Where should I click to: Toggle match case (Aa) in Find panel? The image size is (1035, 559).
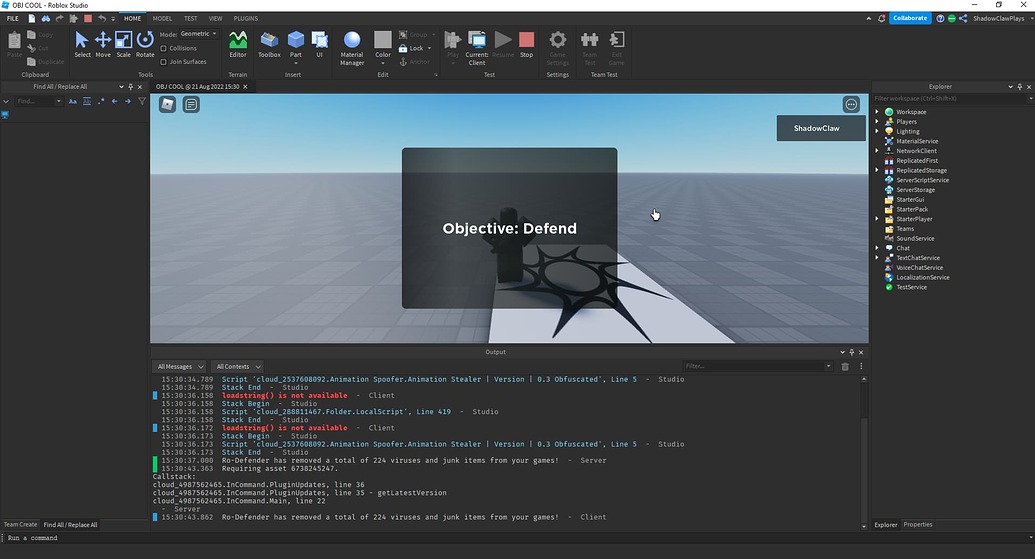(x=73, y=102)
